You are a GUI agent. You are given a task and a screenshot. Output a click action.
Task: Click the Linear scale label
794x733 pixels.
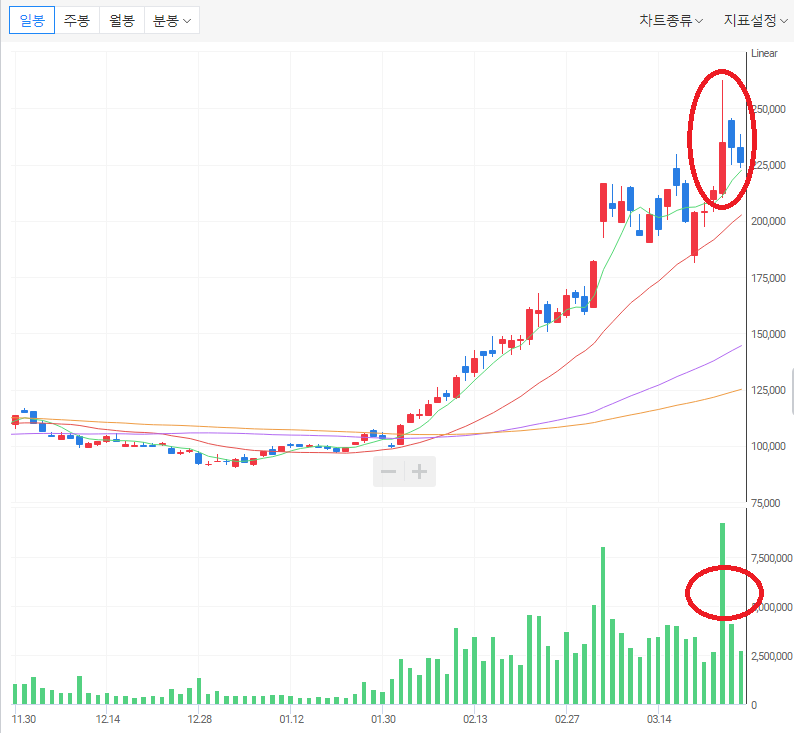(x=764, y=53)
